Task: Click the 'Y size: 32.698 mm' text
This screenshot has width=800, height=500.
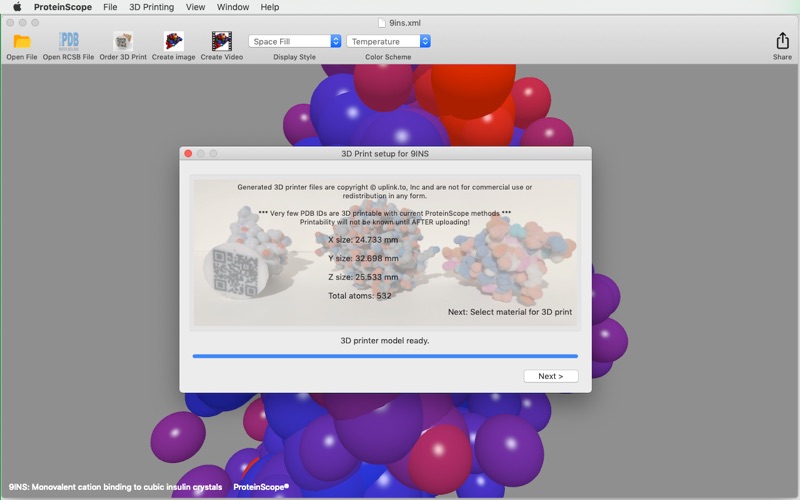Action: [363, 258]
